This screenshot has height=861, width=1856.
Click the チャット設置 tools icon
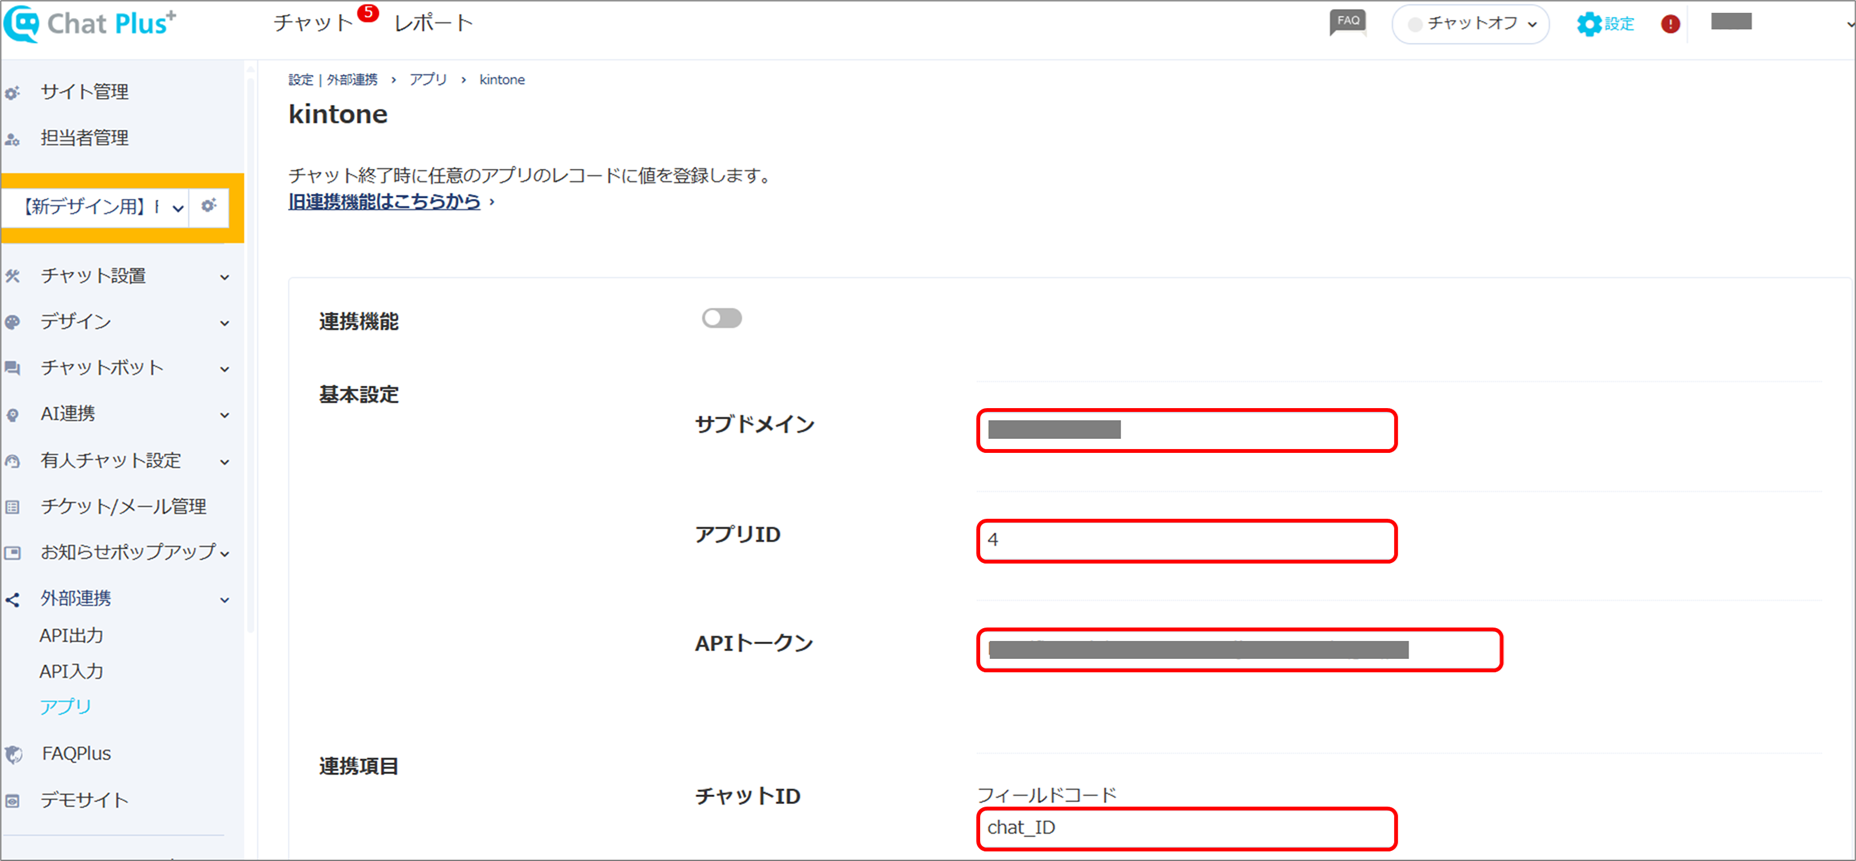[12, 276]
